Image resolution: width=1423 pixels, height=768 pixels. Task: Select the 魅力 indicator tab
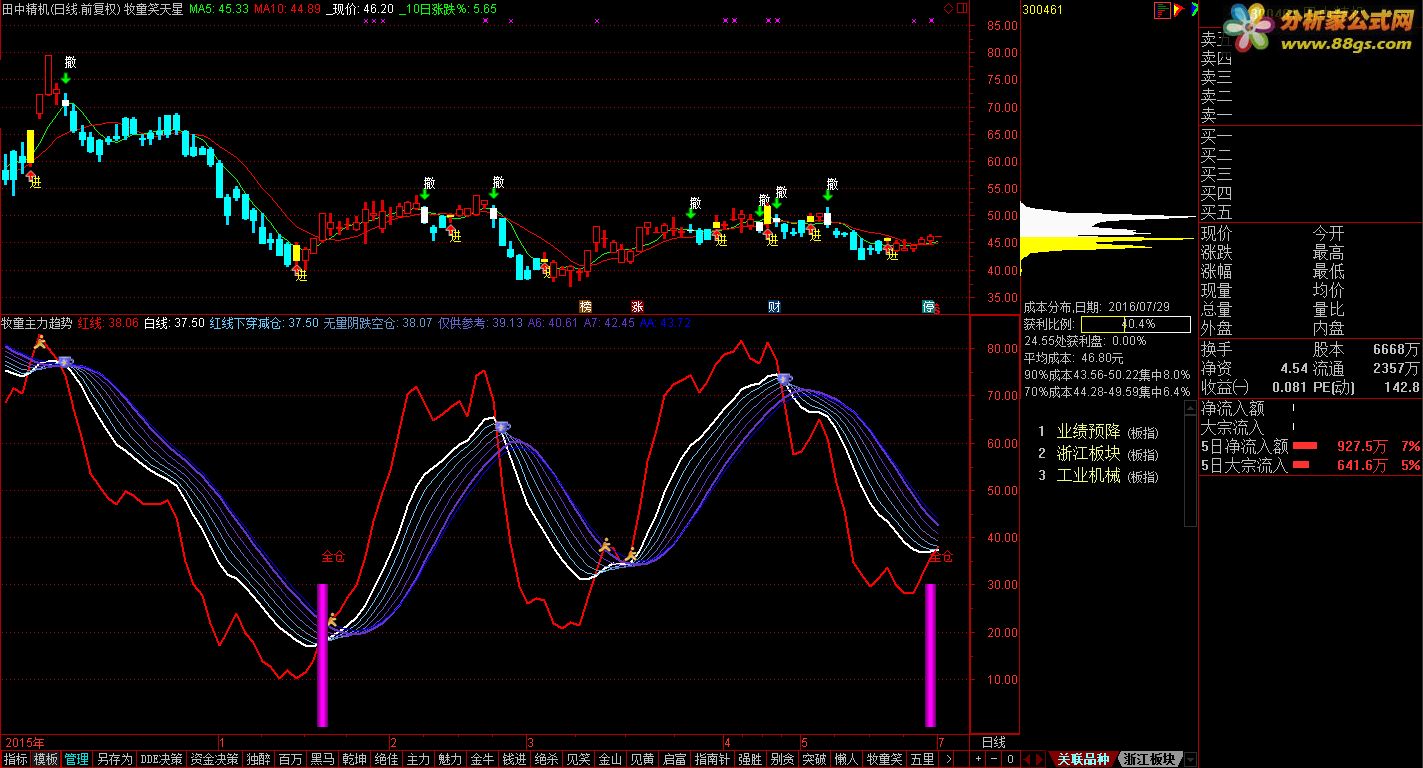(x=450, y=759)
